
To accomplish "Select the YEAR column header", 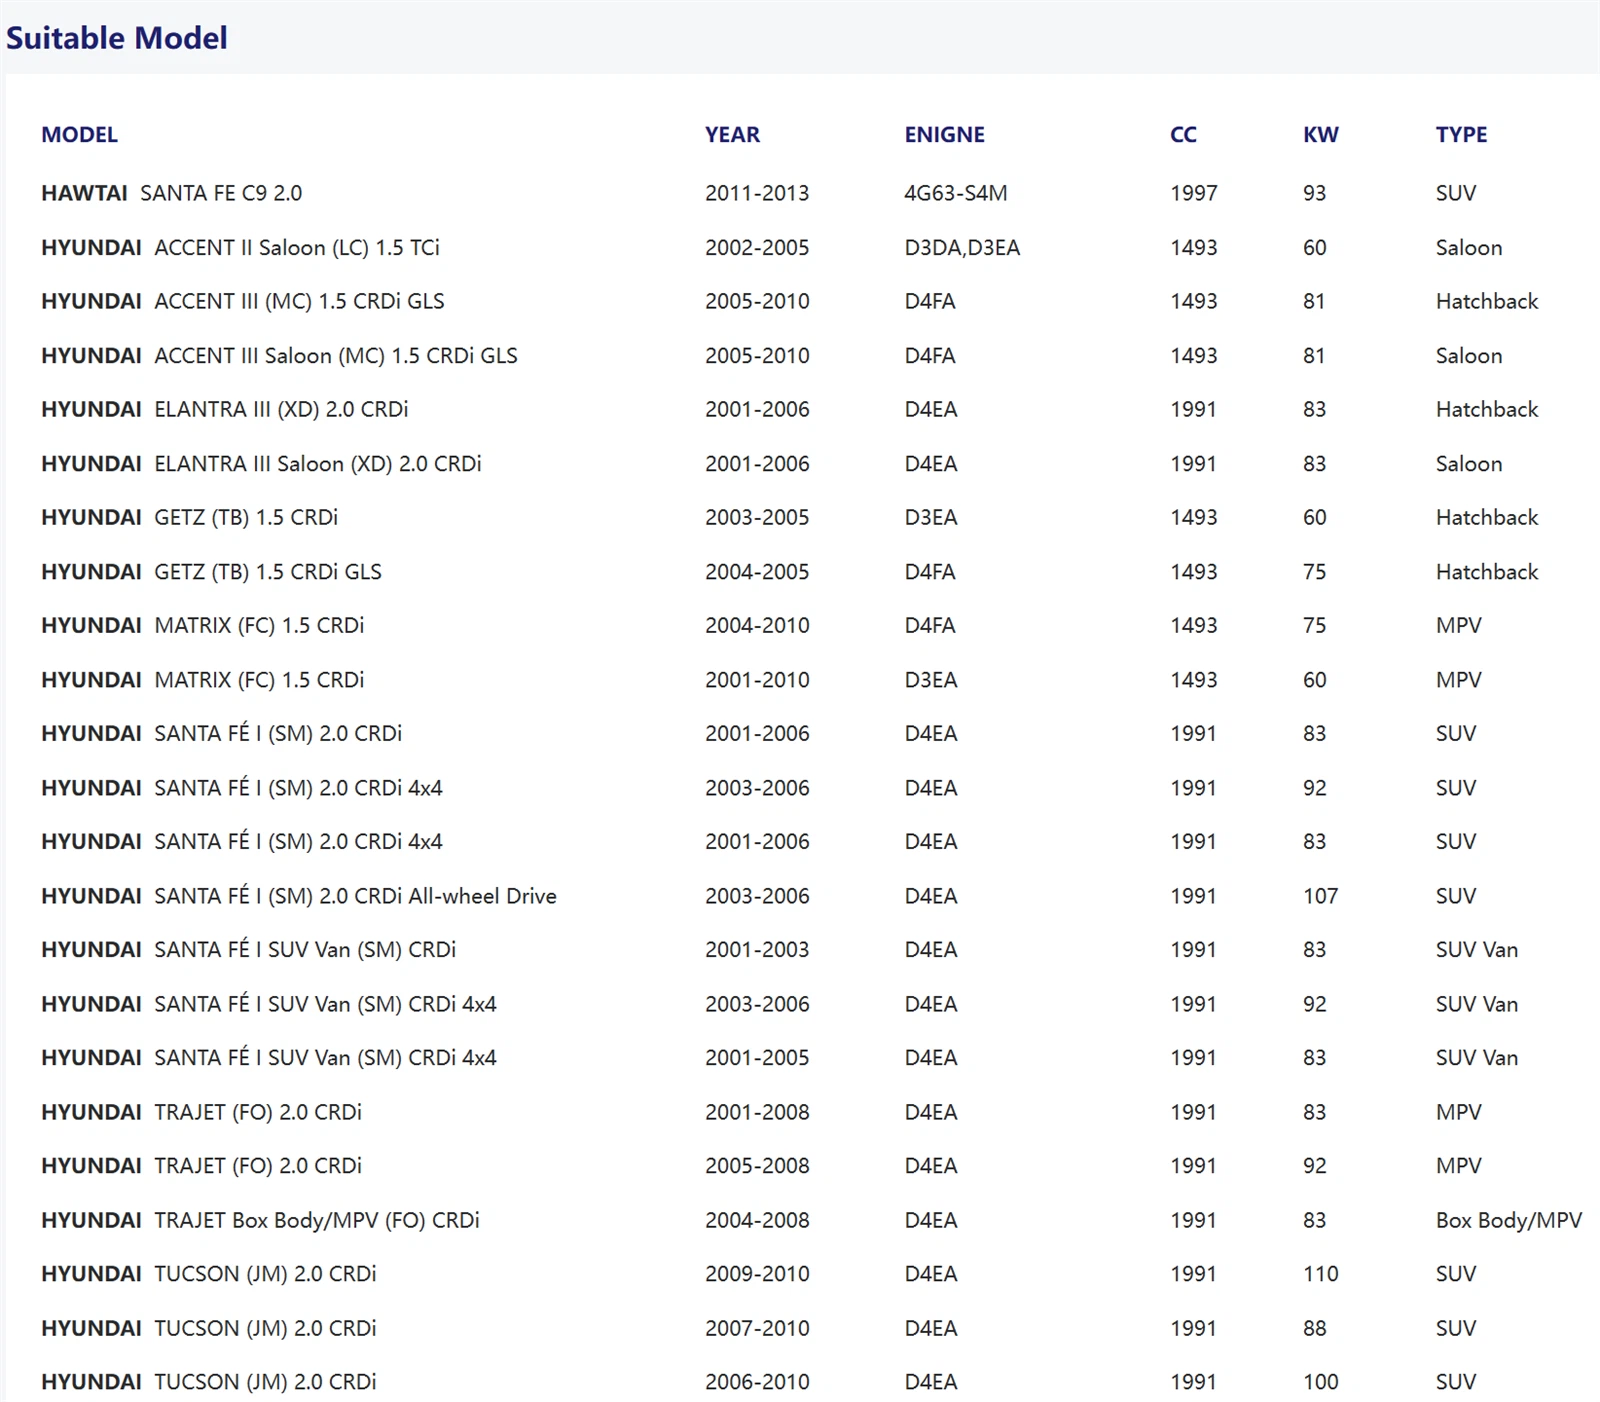I will (732, 135).
